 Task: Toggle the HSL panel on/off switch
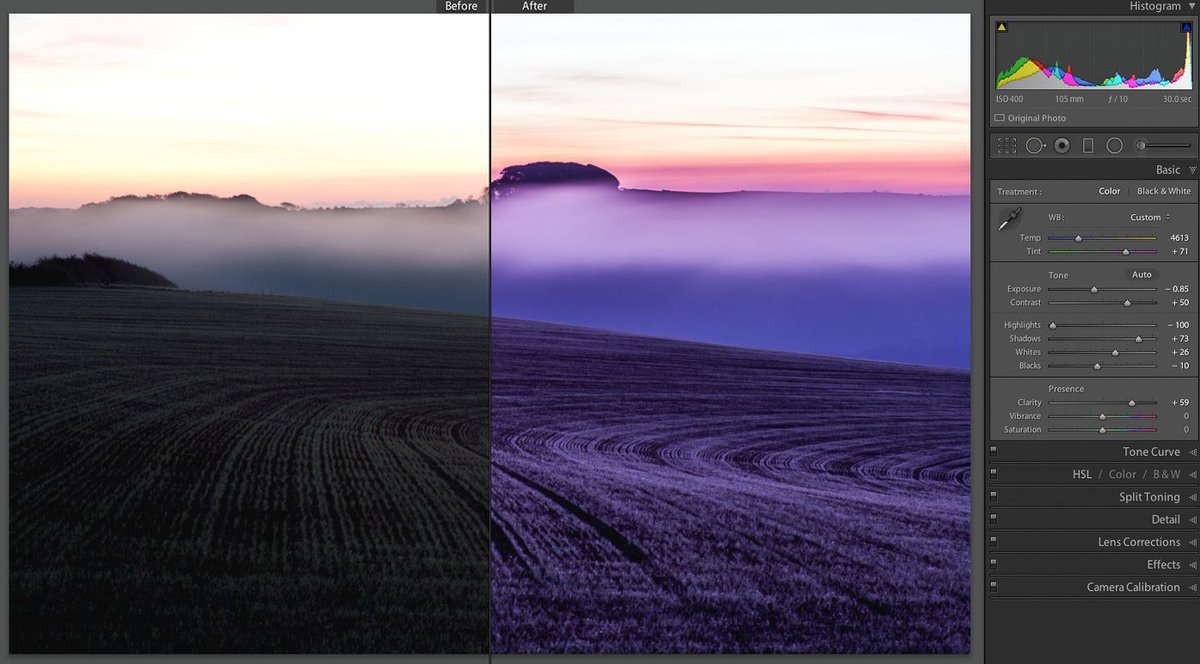click(x=993, y=474)
